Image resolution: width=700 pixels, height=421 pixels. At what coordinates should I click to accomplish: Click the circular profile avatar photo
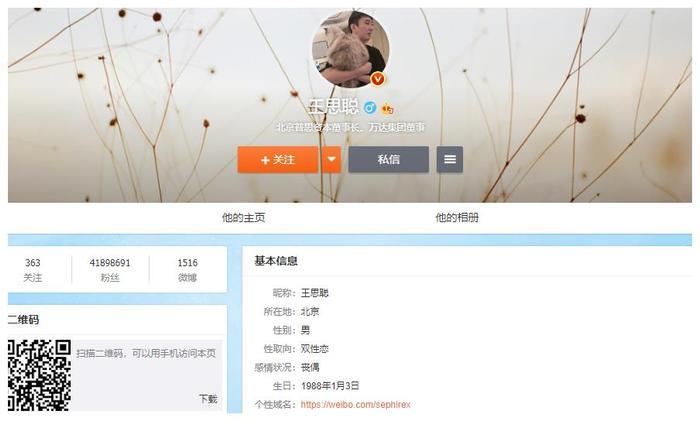point(350,49)
